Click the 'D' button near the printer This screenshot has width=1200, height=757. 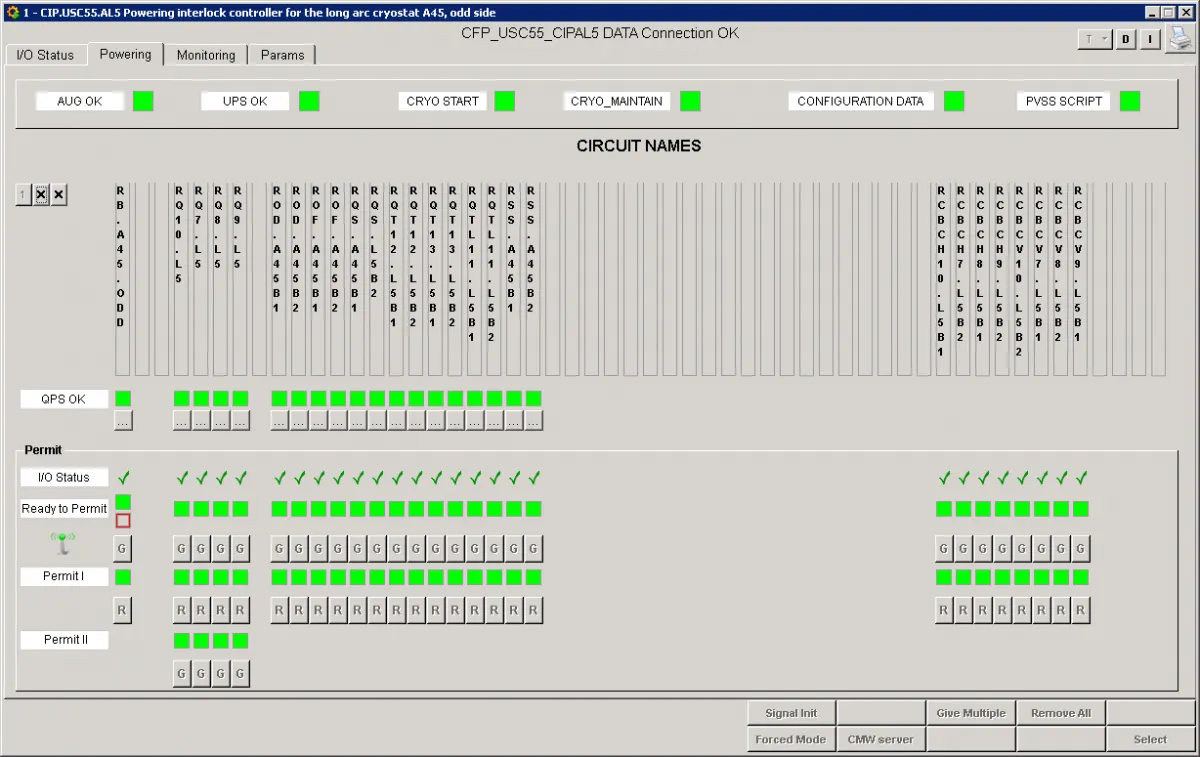[x=1125, y=39]
